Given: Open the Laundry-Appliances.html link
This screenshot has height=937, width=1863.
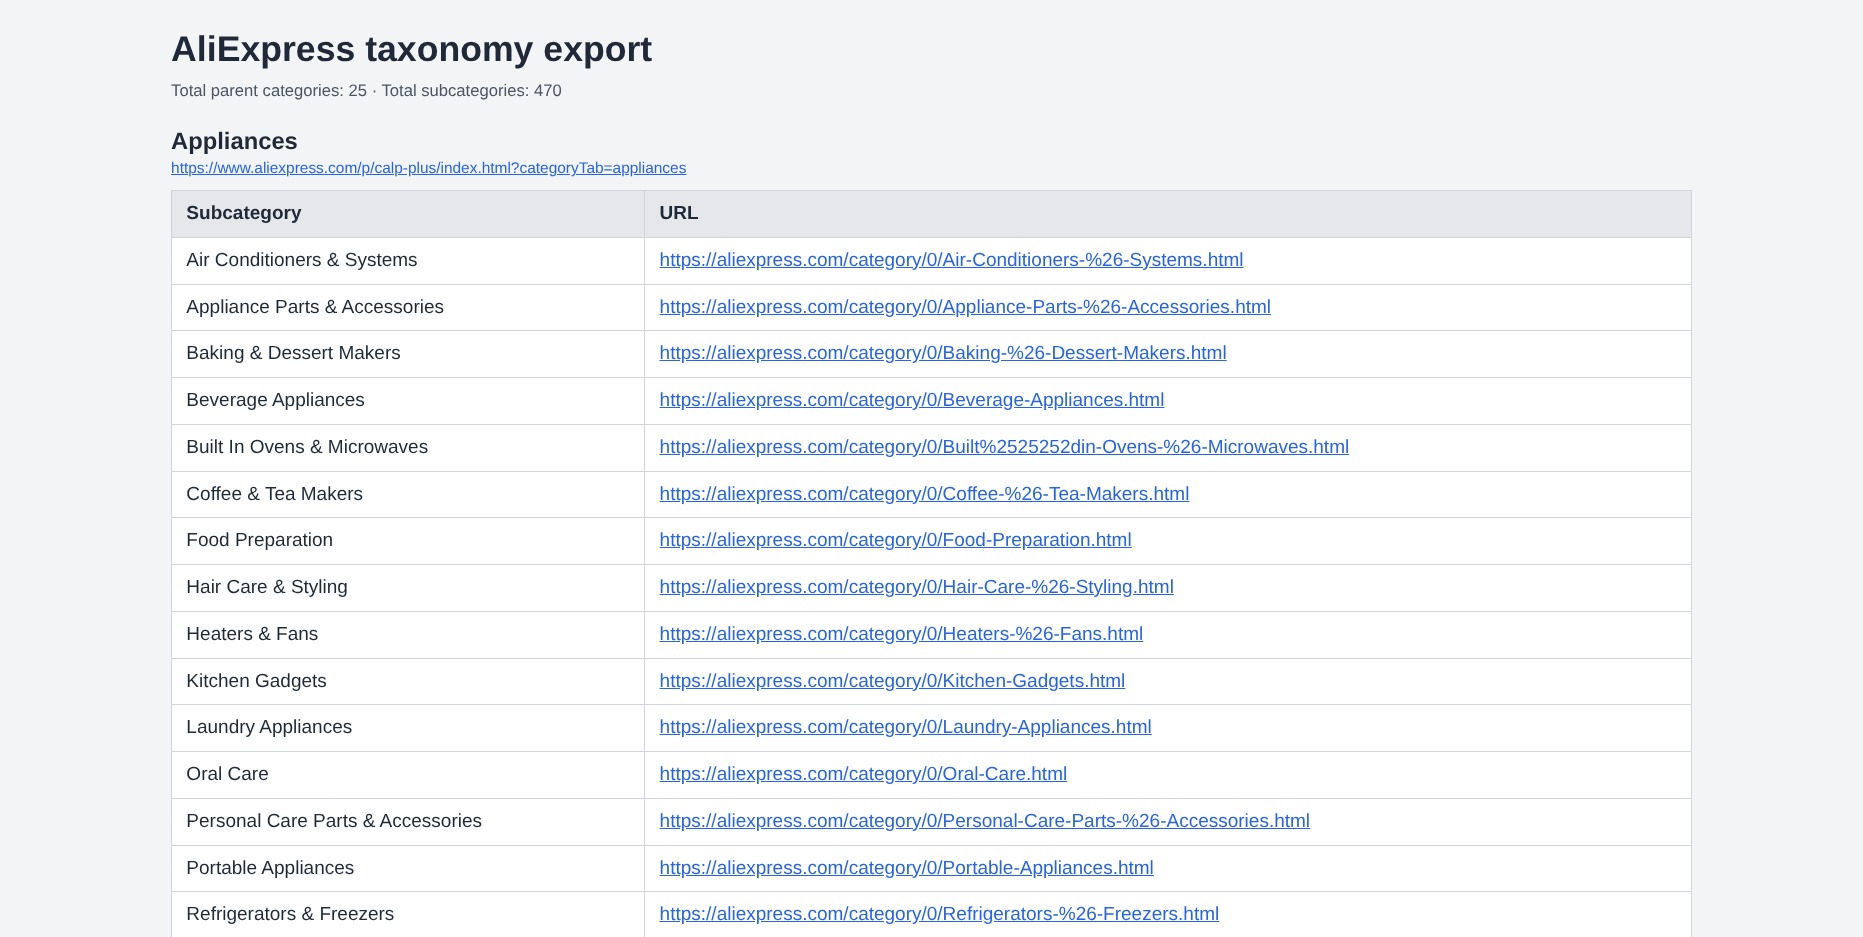Looking at the screenshot, I should click(905, 727).
